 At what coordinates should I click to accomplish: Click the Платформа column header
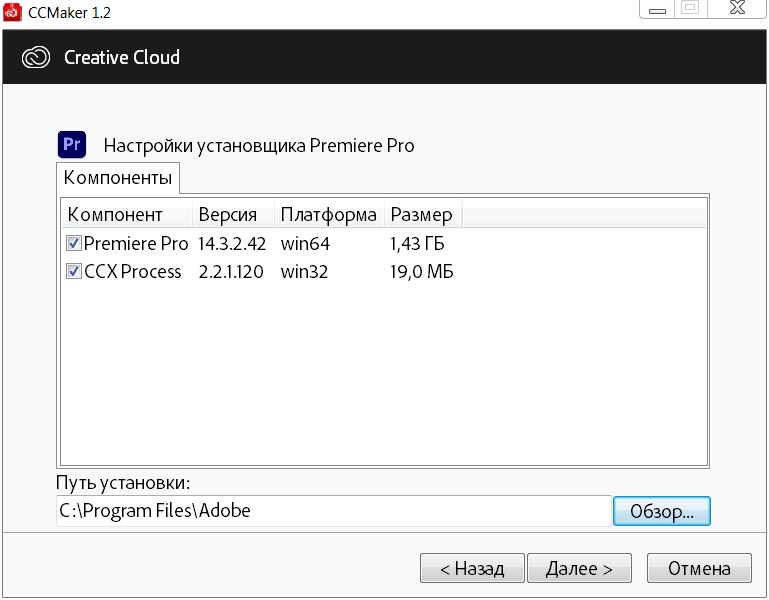(x=328, y=214)
